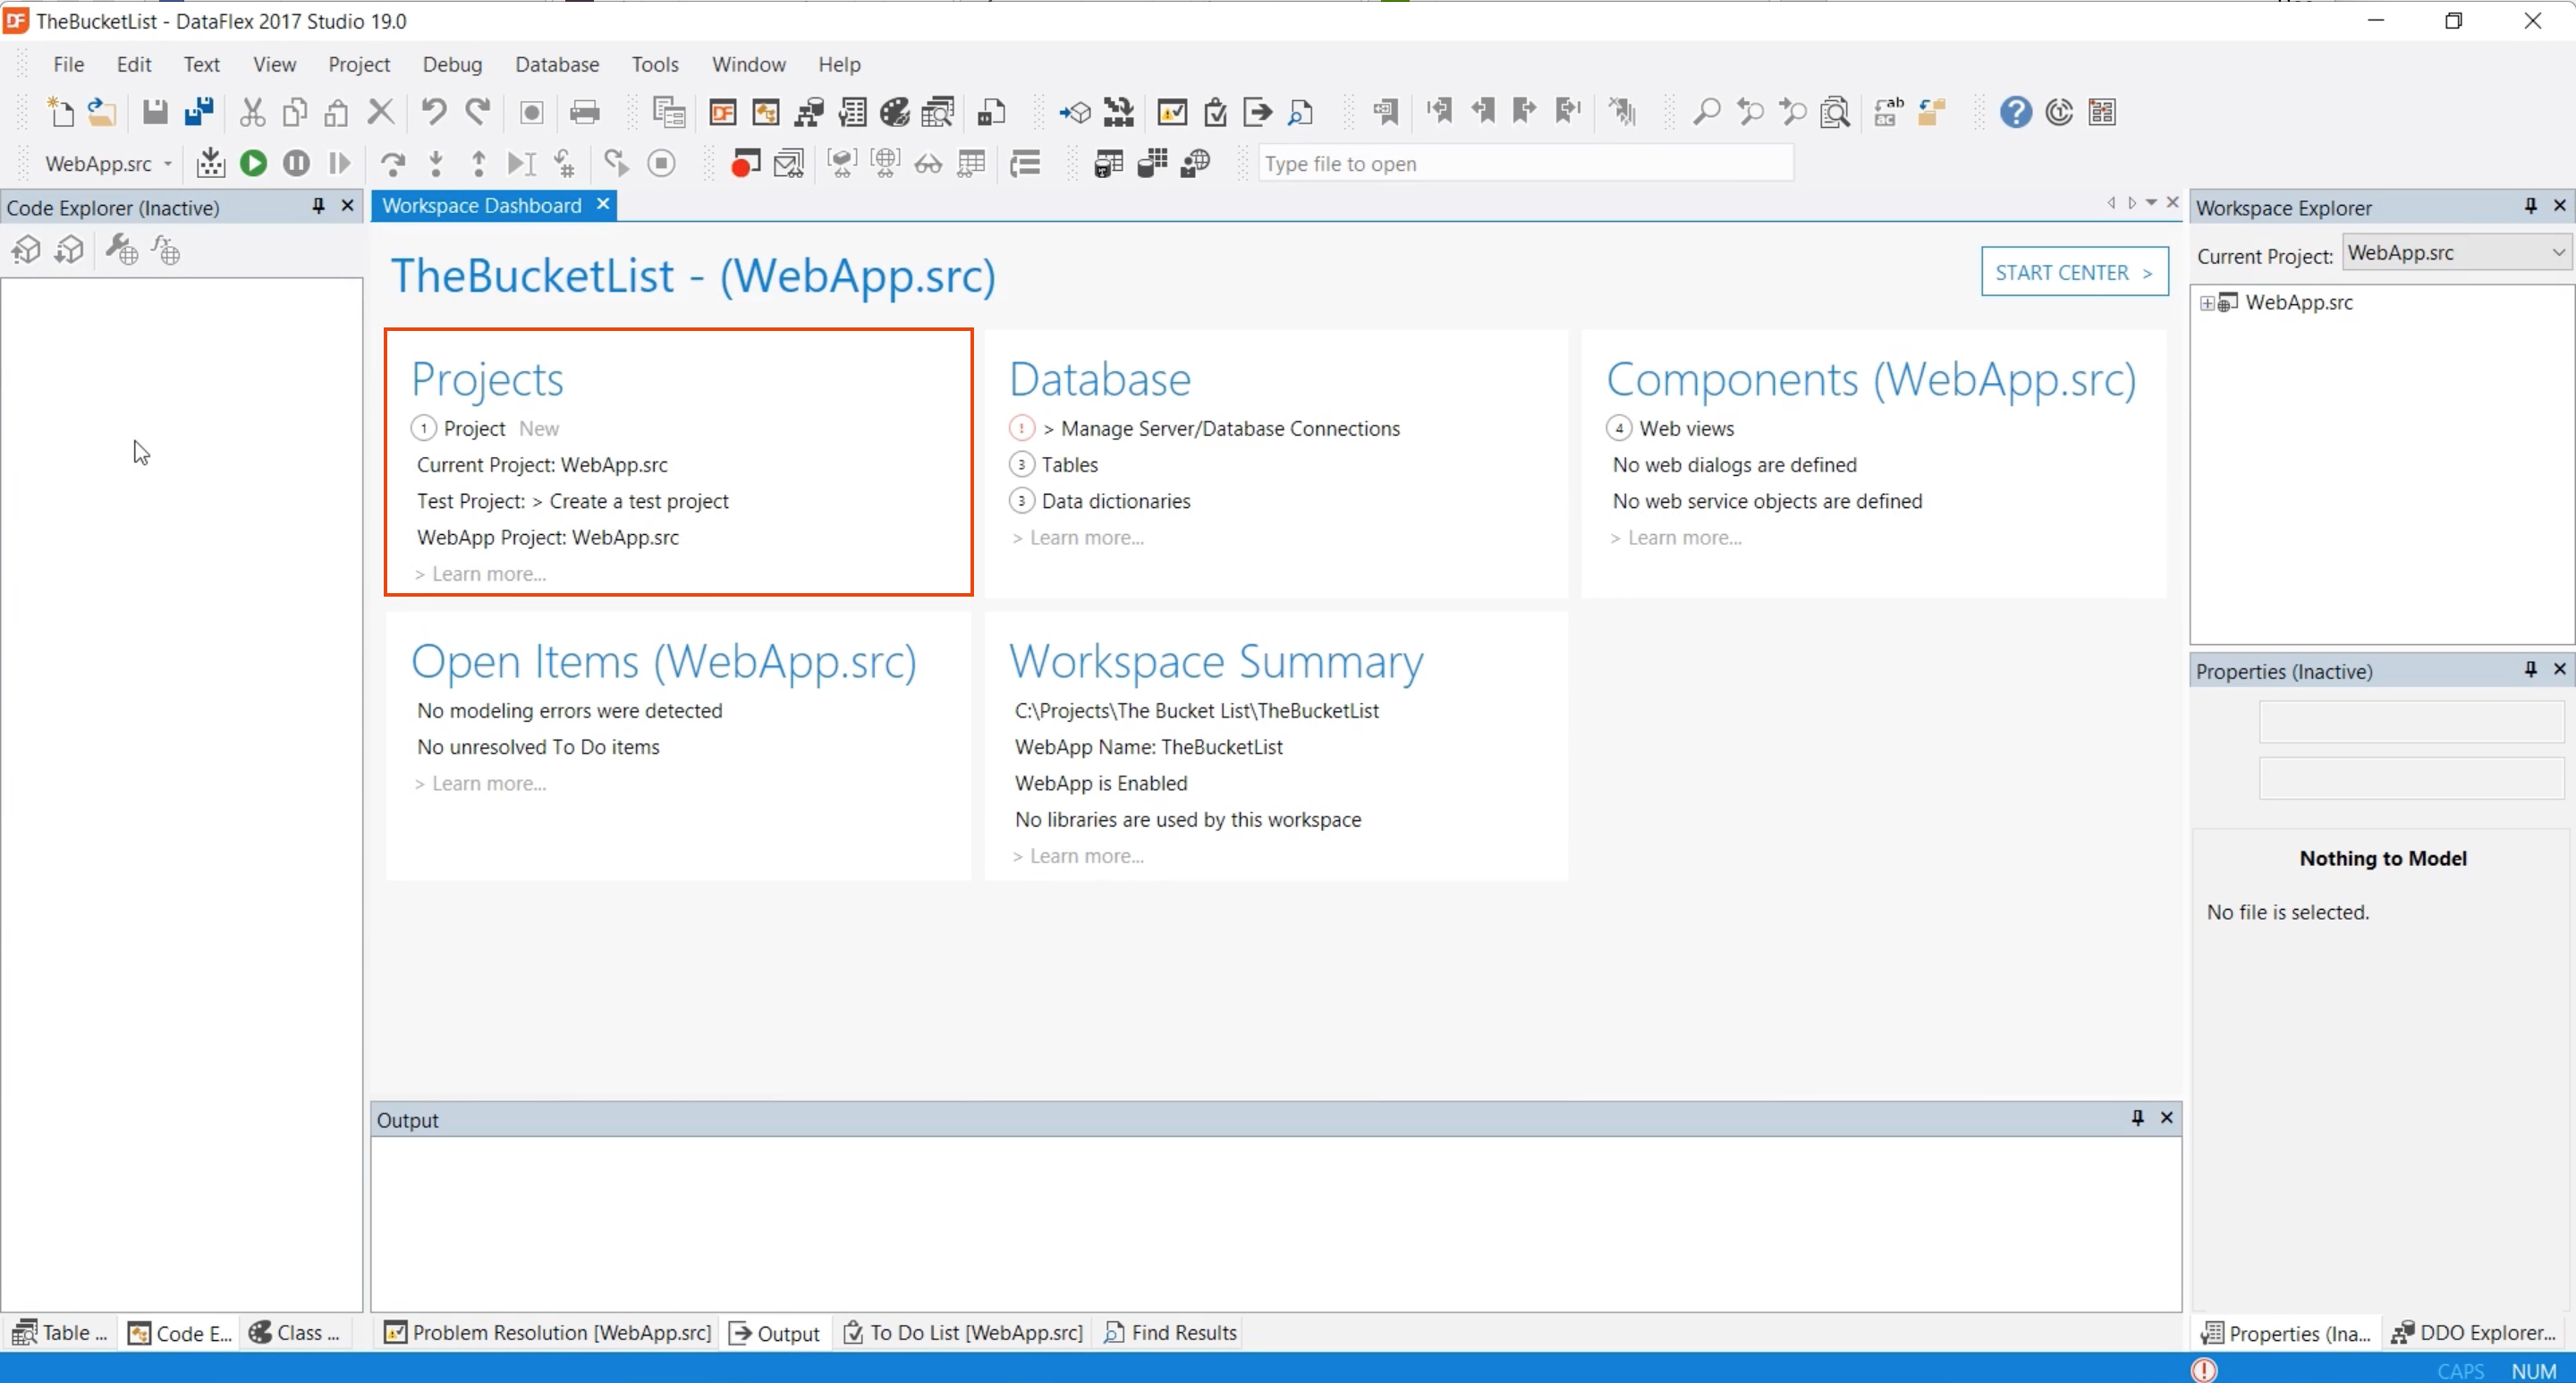2576x1383 pixels.
Task: Click the breakpoints window red dot icon
Action: (744, 163)
